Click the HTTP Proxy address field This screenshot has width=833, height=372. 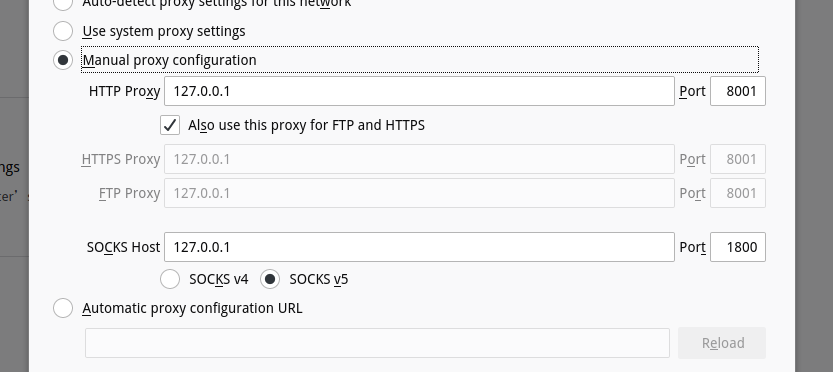click(x=419, y=91)
